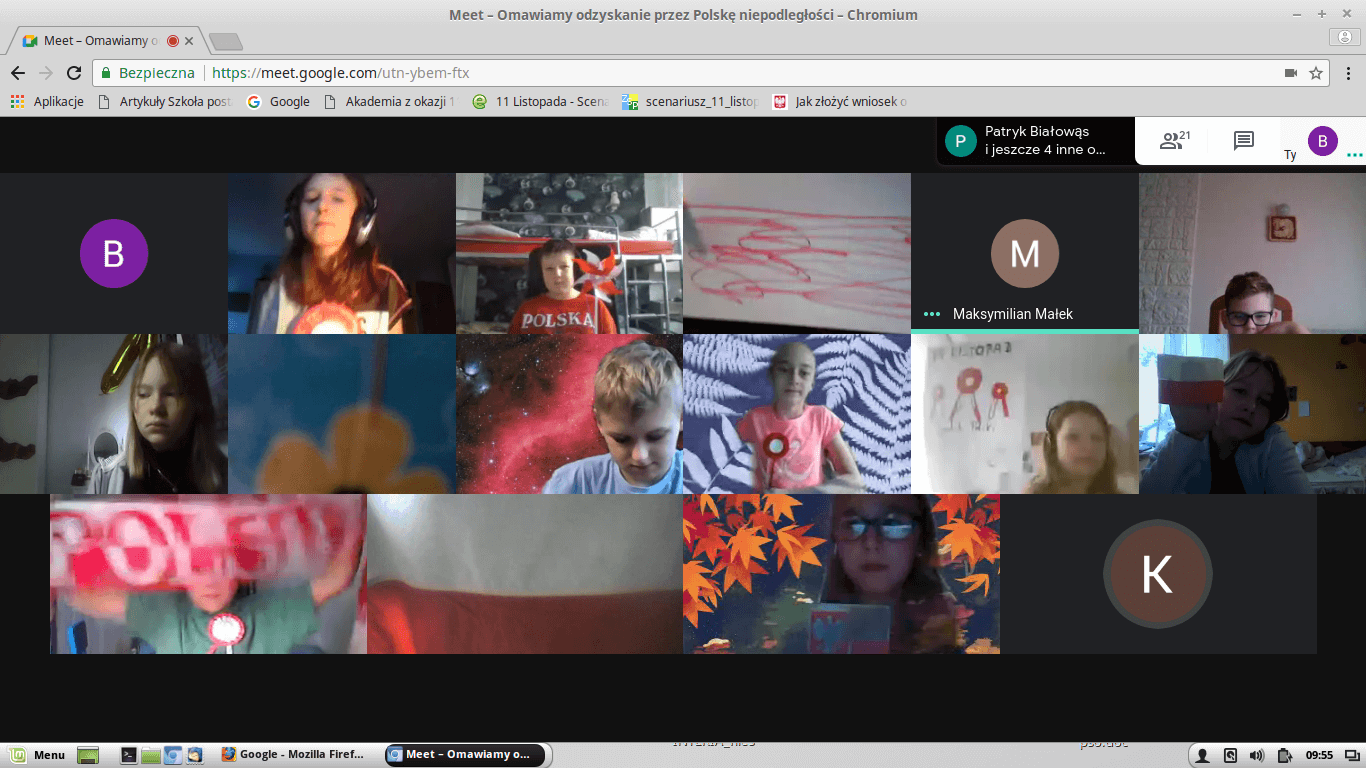Reload the Meet page

click(x=73, y=73)
